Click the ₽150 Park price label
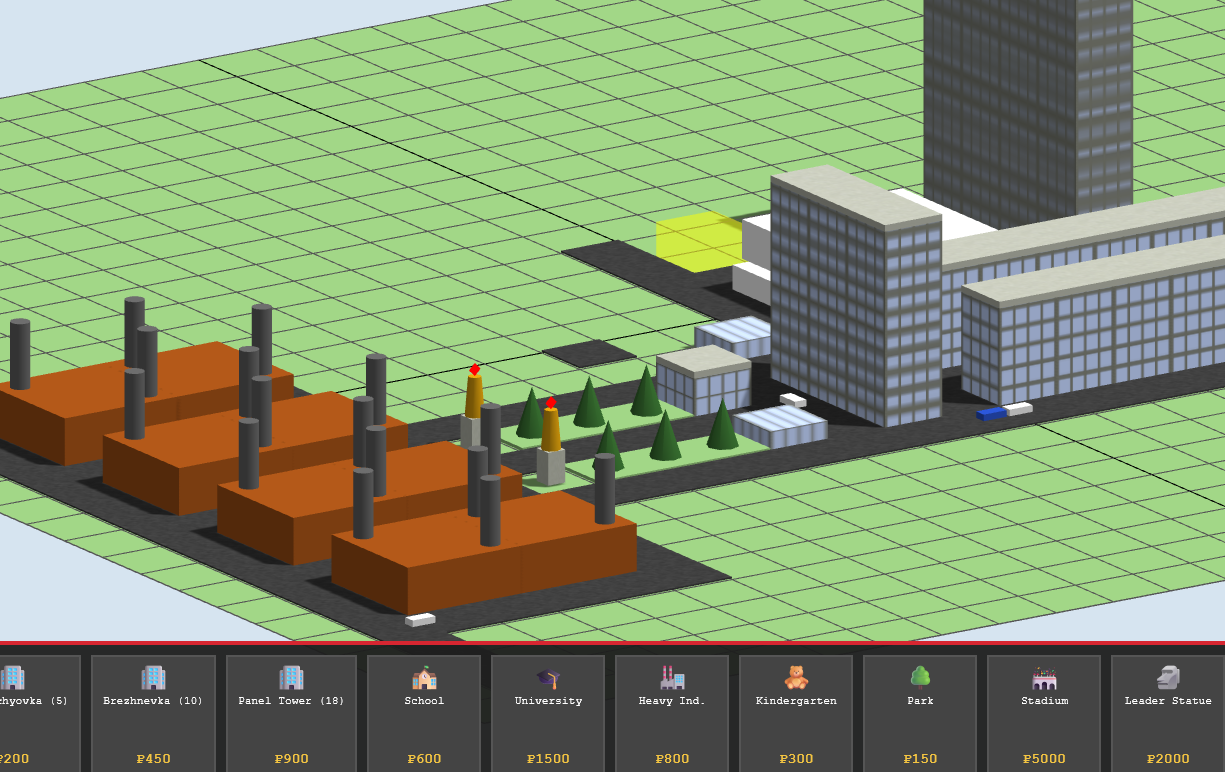The image size is (1225, 772). tap(920, 759)
